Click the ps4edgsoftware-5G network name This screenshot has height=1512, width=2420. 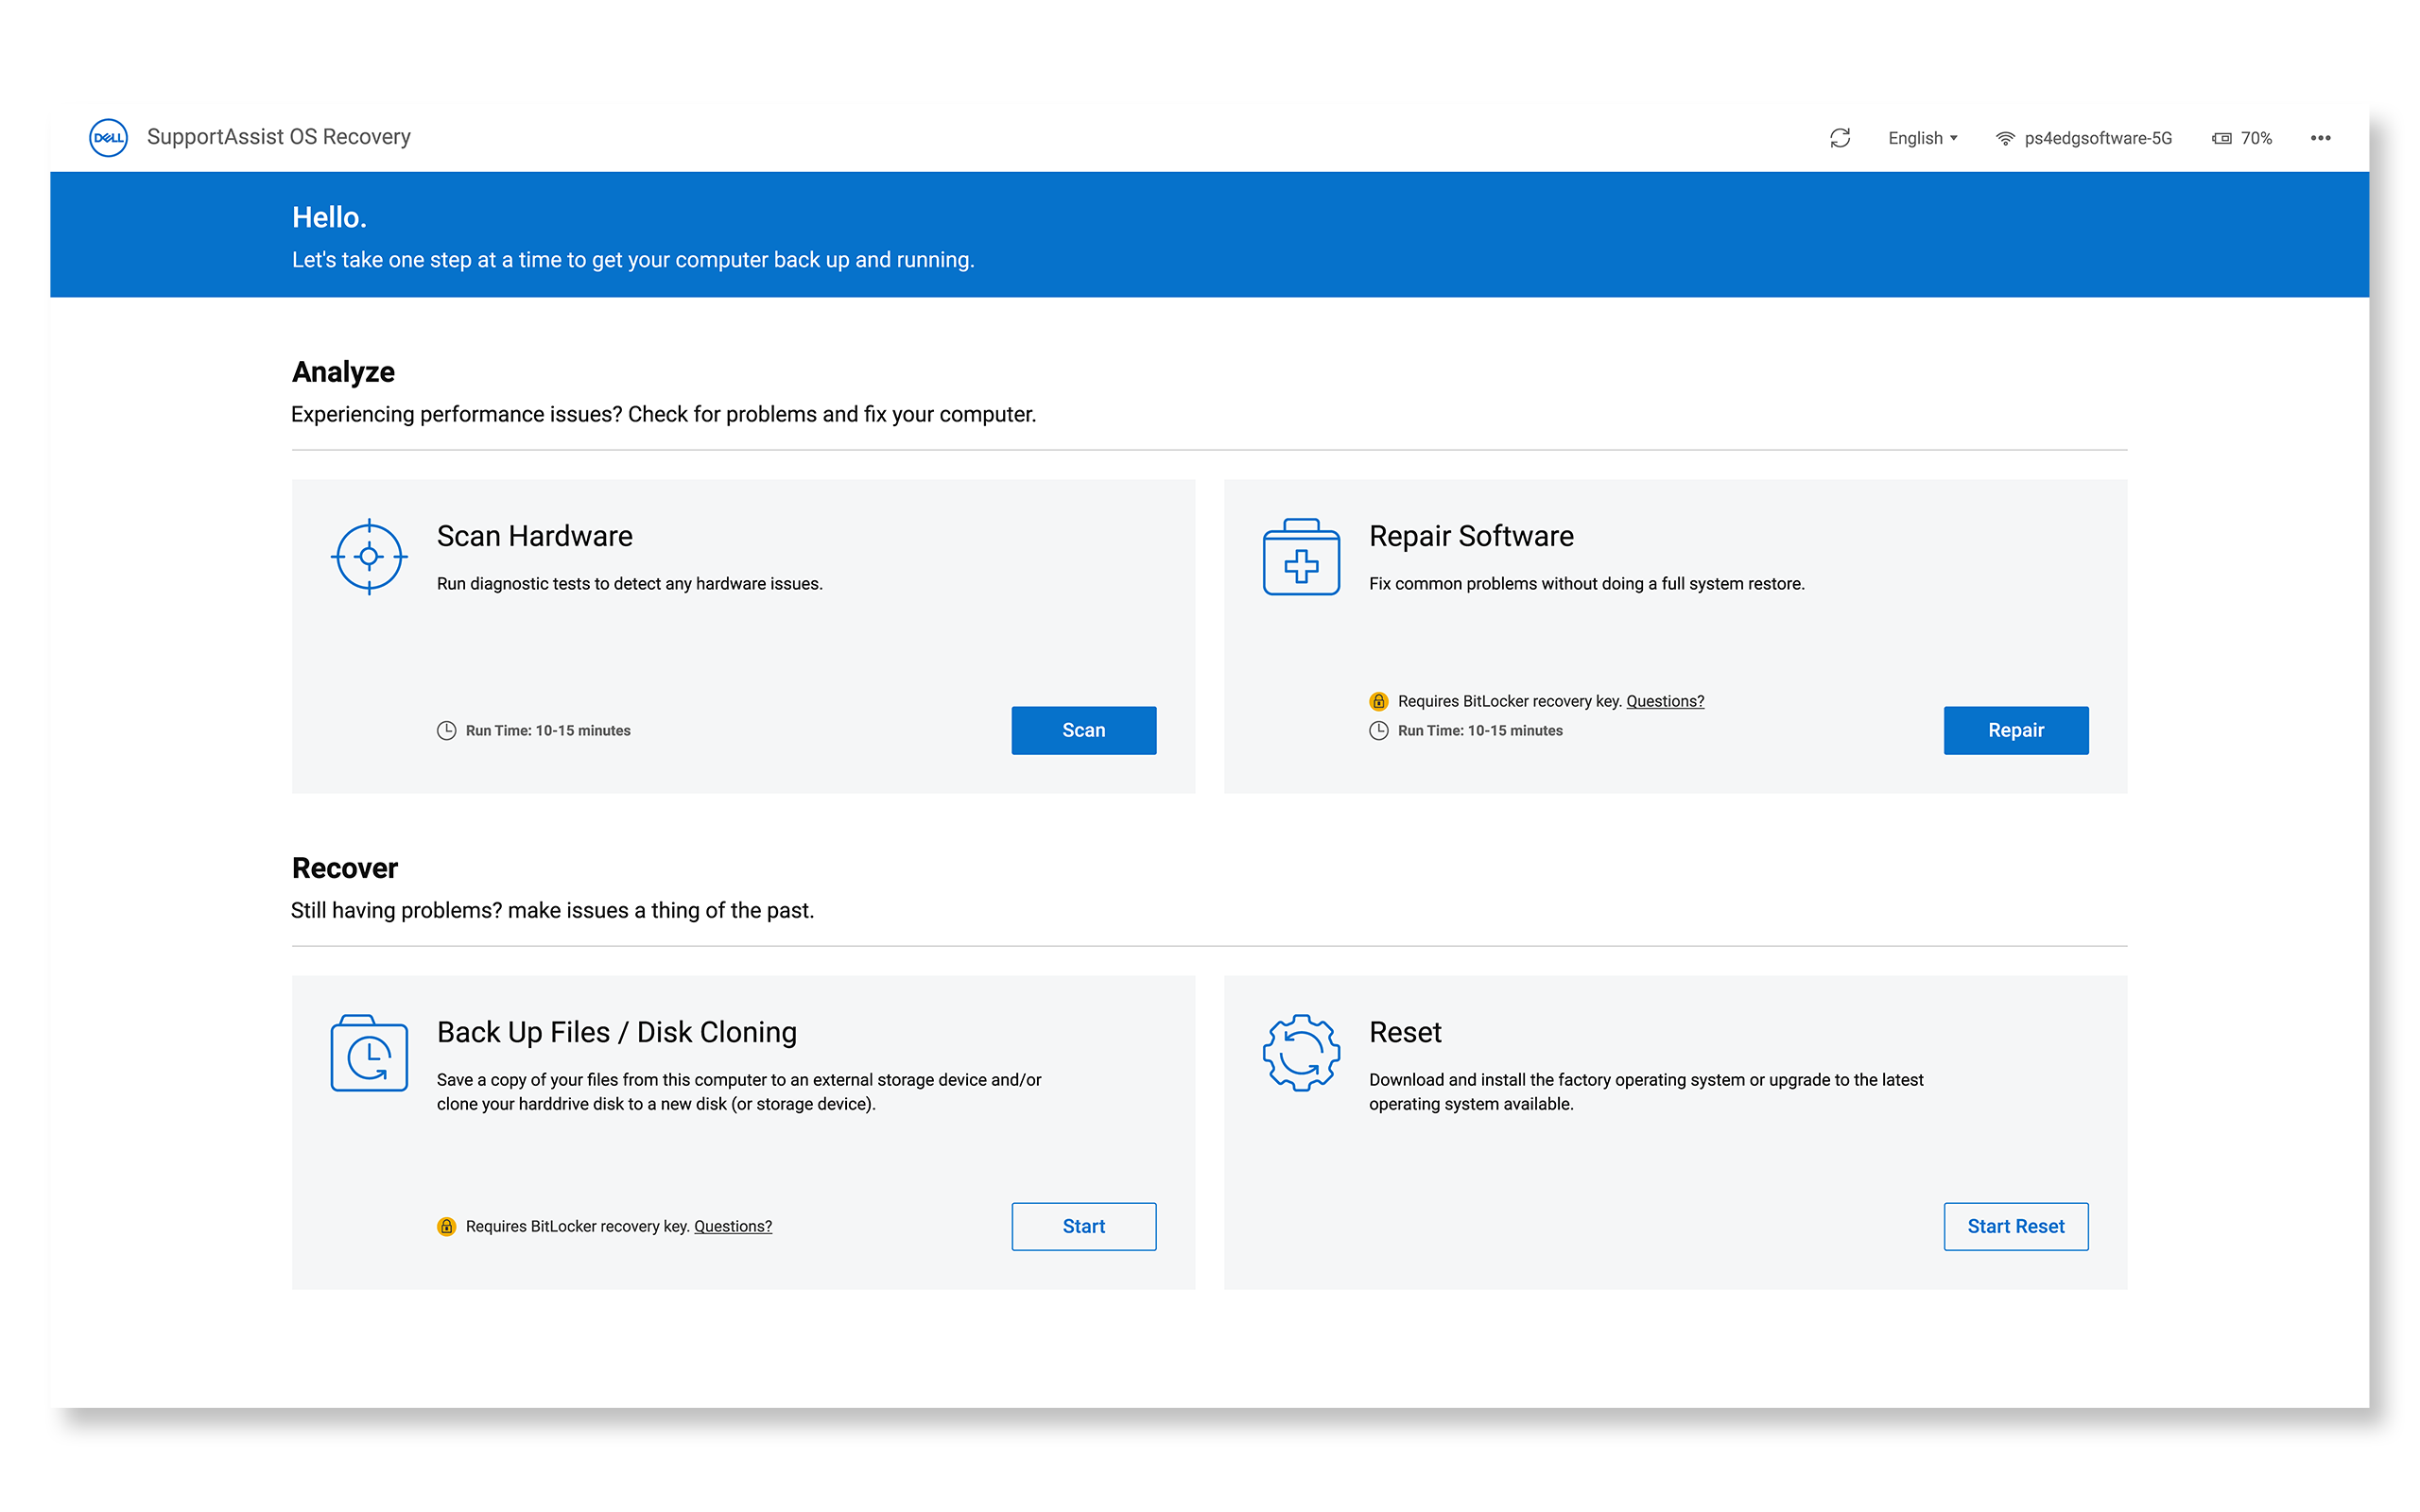pyautogui.click(x=2098, y=138)
